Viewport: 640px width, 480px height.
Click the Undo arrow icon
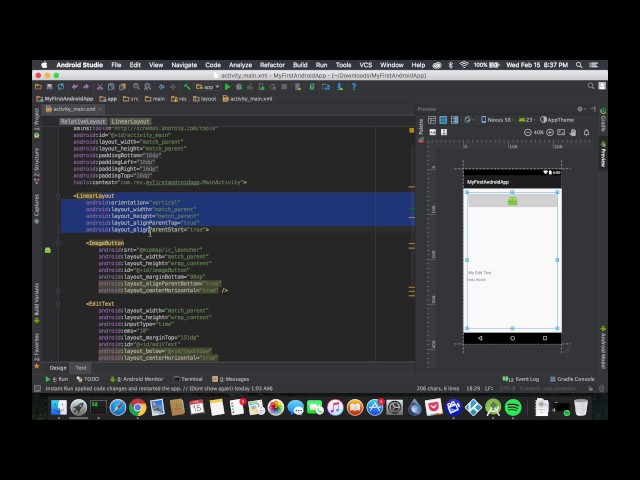(75, 87)
